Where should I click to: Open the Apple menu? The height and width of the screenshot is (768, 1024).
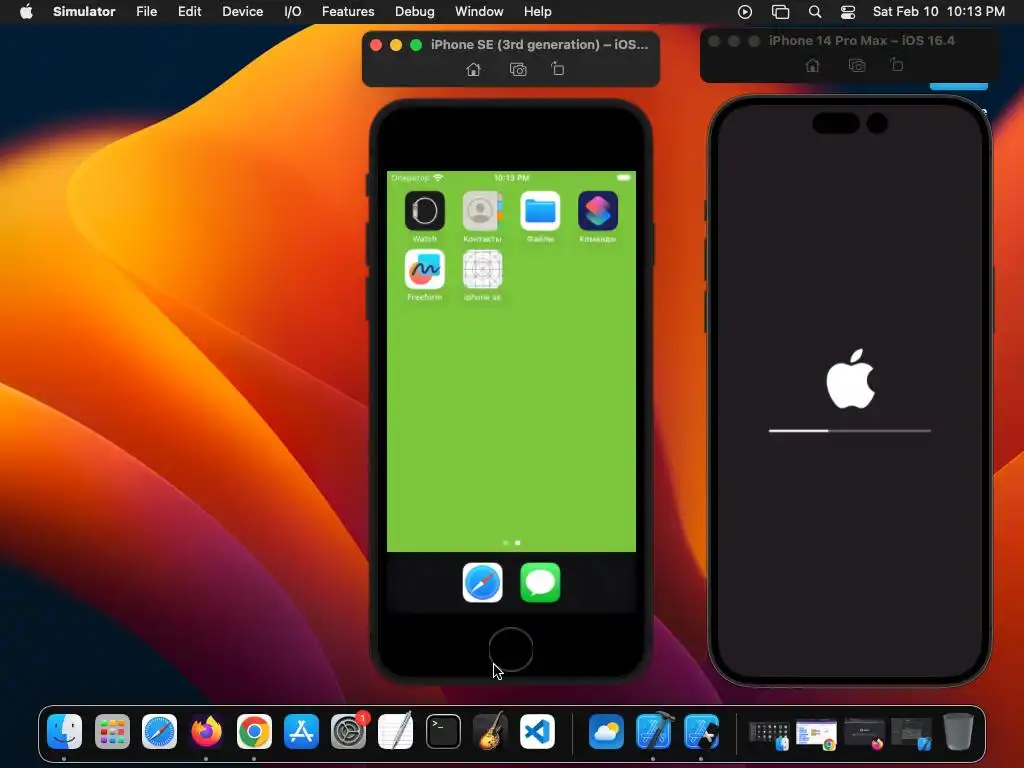[x=26, y=12]
